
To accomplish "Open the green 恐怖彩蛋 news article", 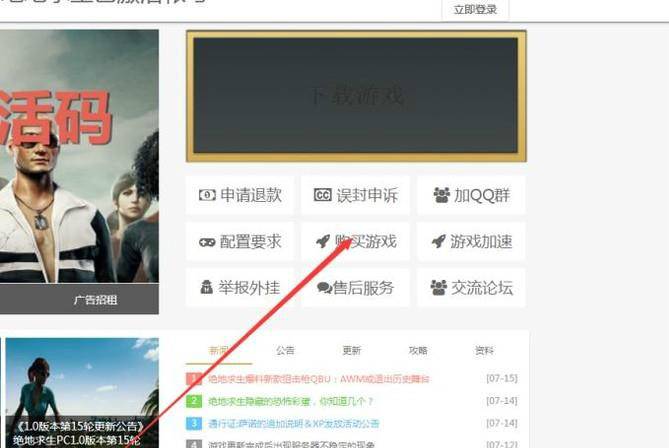I will click(291, 401).
